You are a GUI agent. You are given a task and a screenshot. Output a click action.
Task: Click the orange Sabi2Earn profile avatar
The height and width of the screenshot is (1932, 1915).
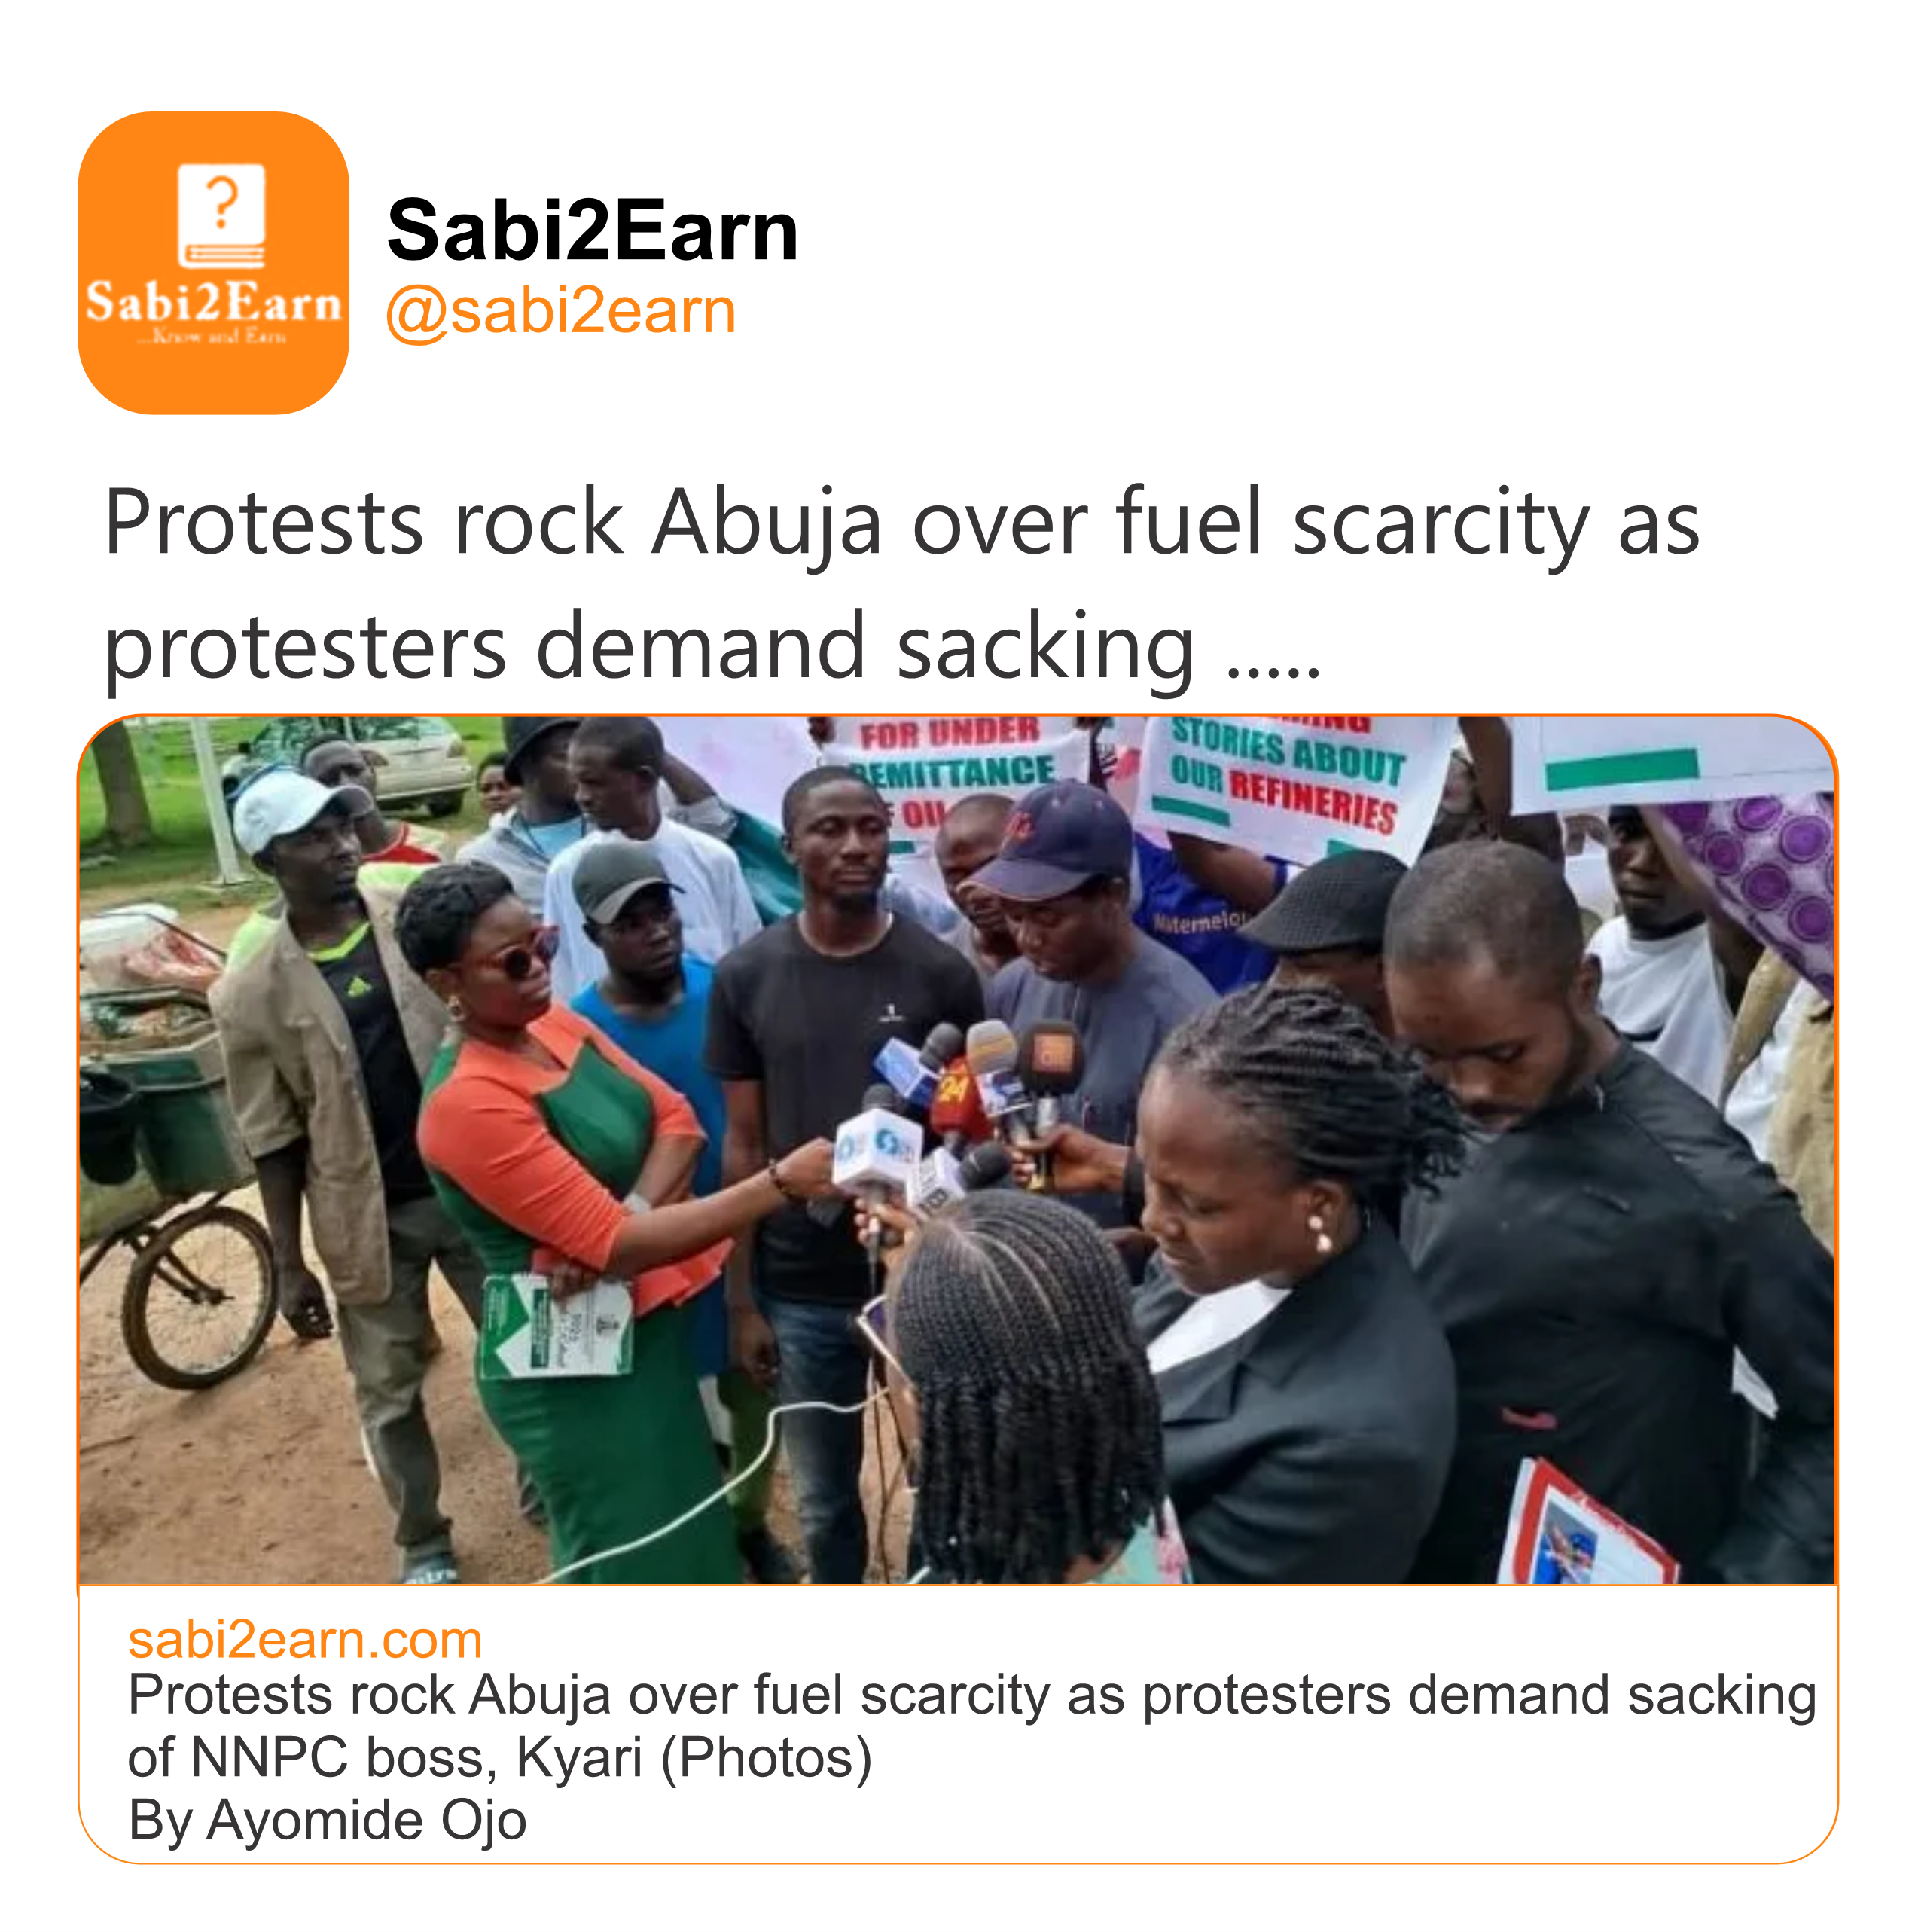(213, 263)
